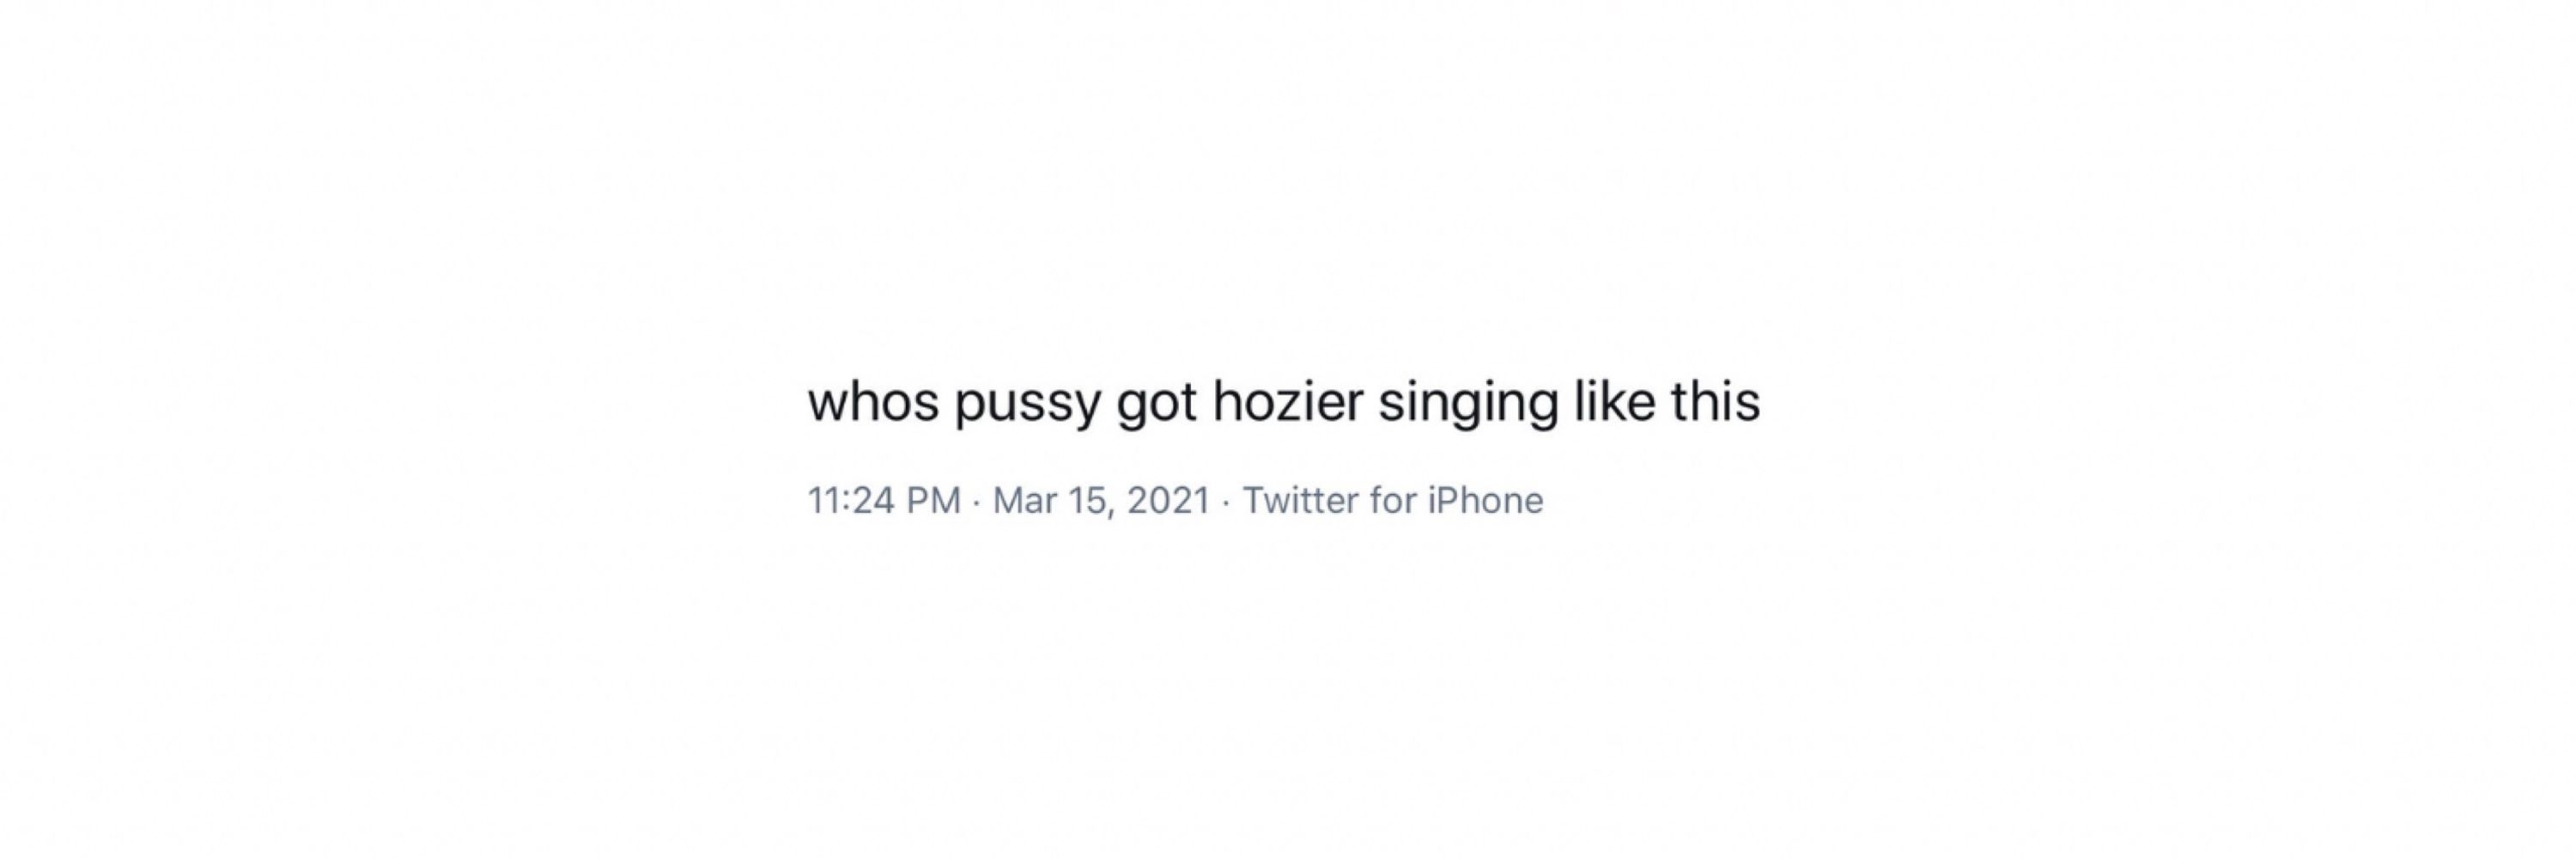
Task: Click the word "whos" starting the tweet
Action: pyautogui.click(x=873, y=400)
